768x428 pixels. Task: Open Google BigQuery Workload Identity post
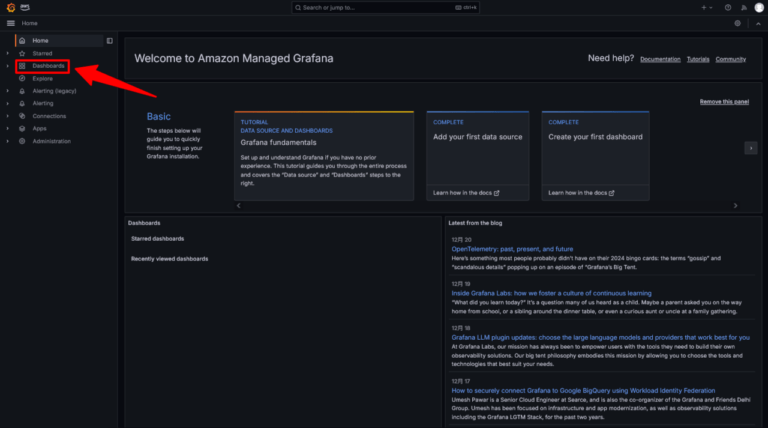pyautogui.click(x=583, y=391)
